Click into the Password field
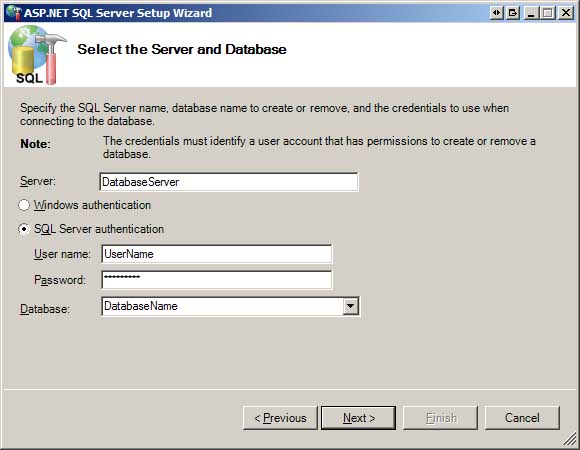Screen dimensions: 580x450 point(217,280)
